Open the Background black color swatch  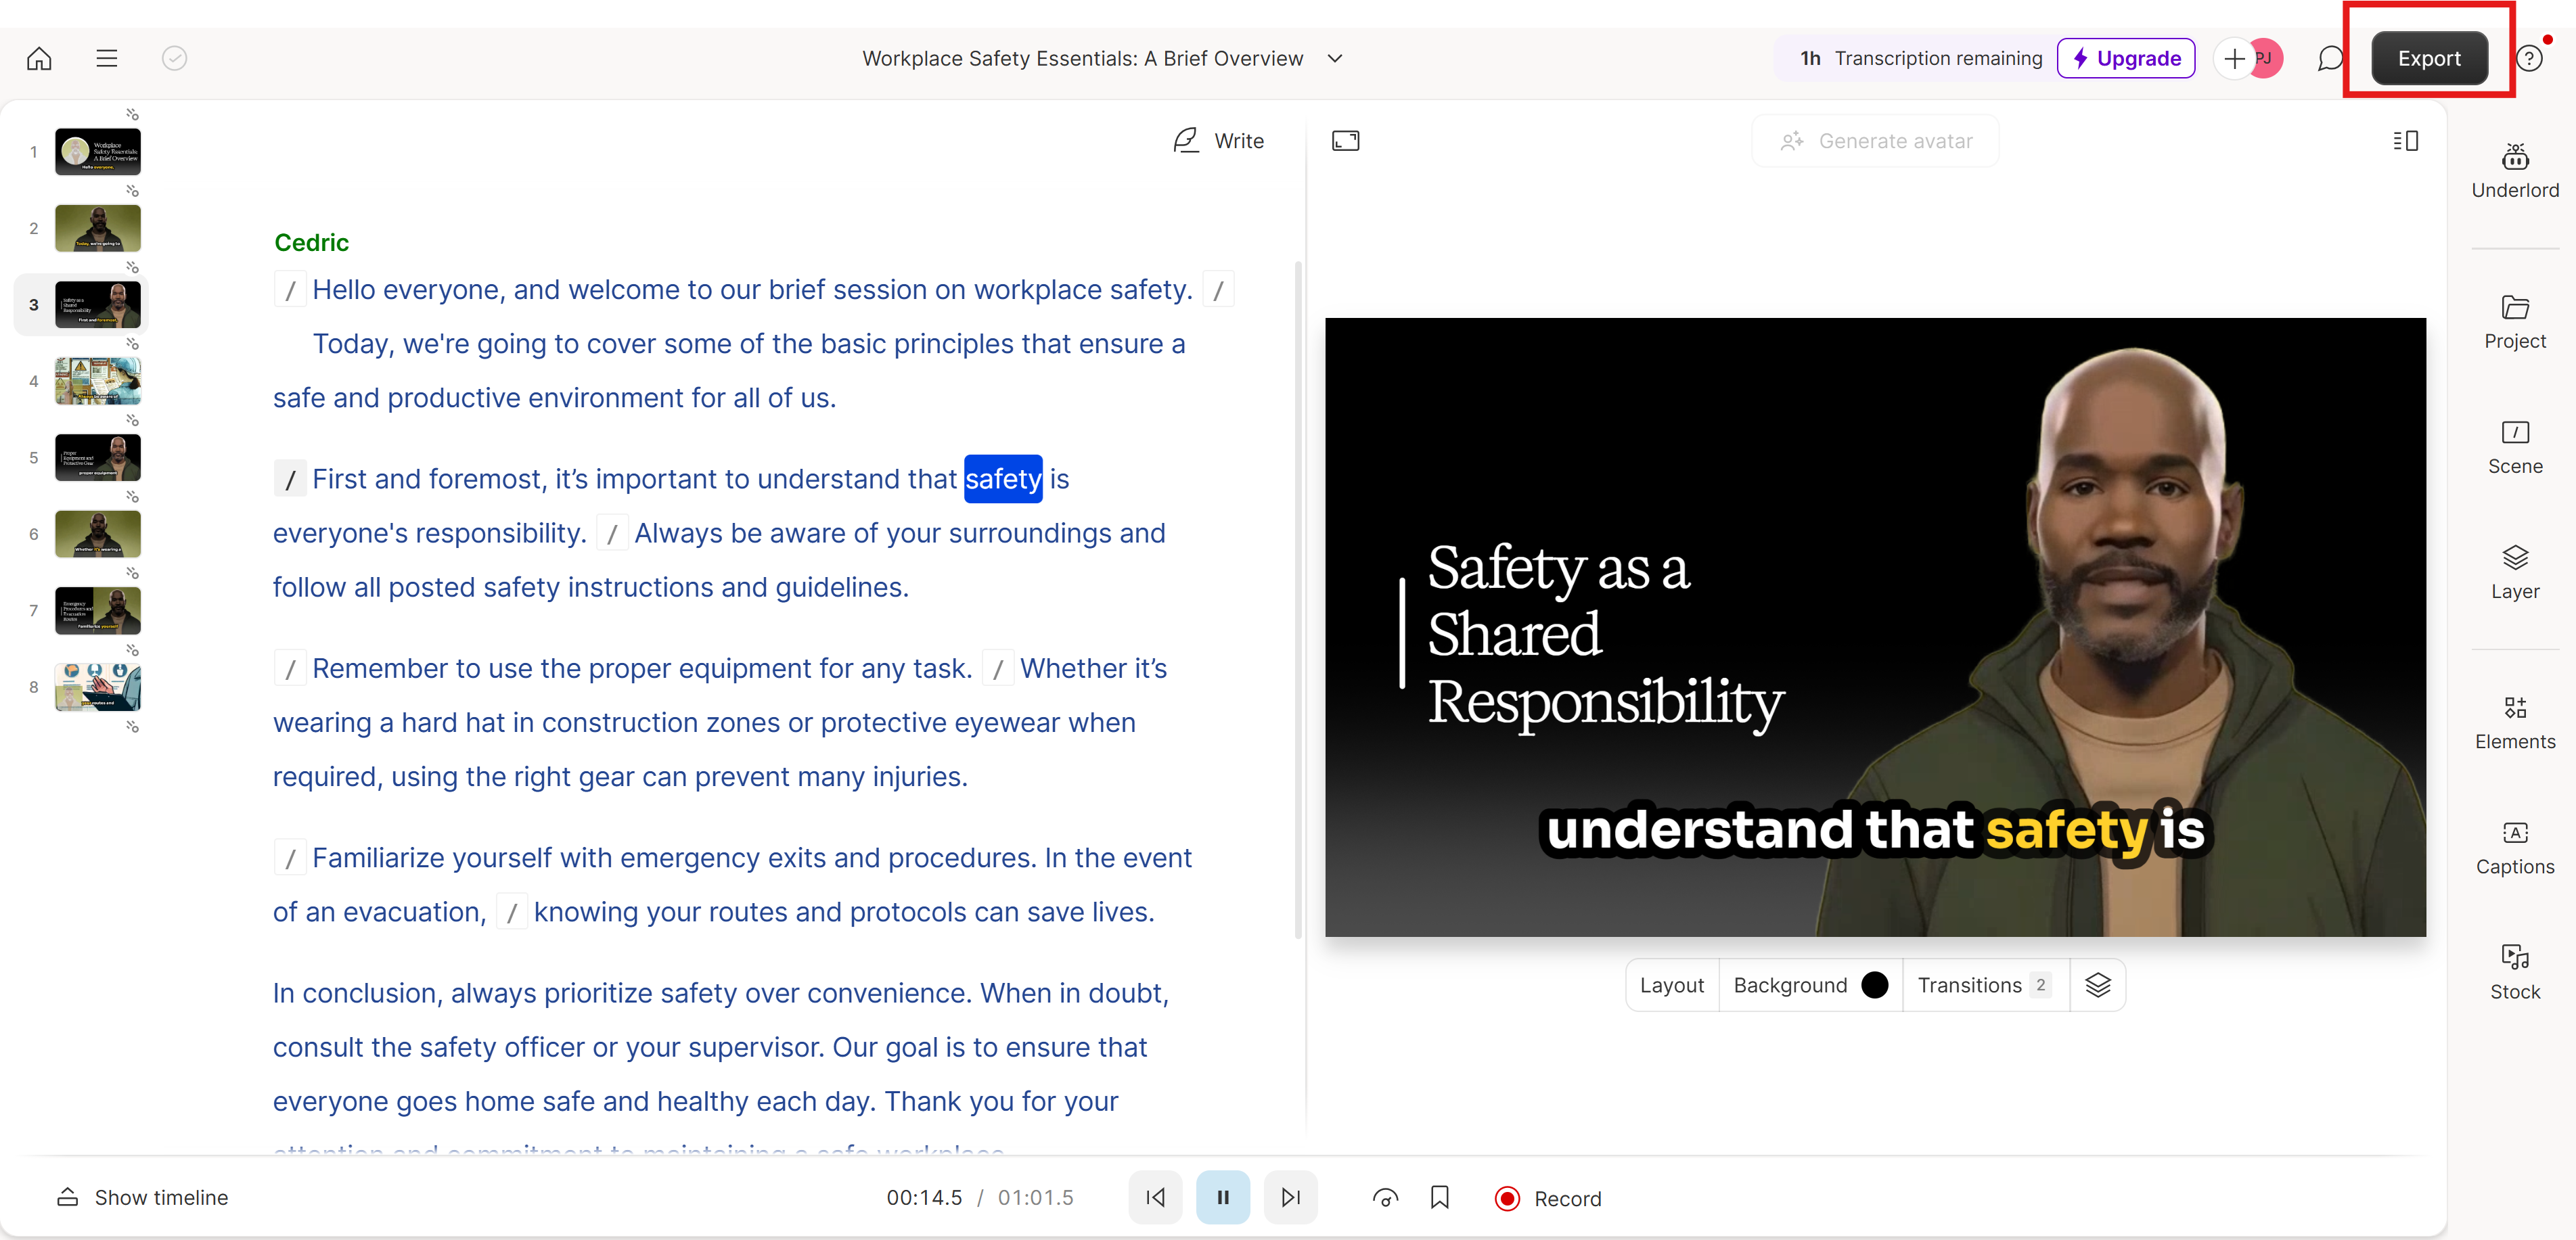[x=1875, y=985]
